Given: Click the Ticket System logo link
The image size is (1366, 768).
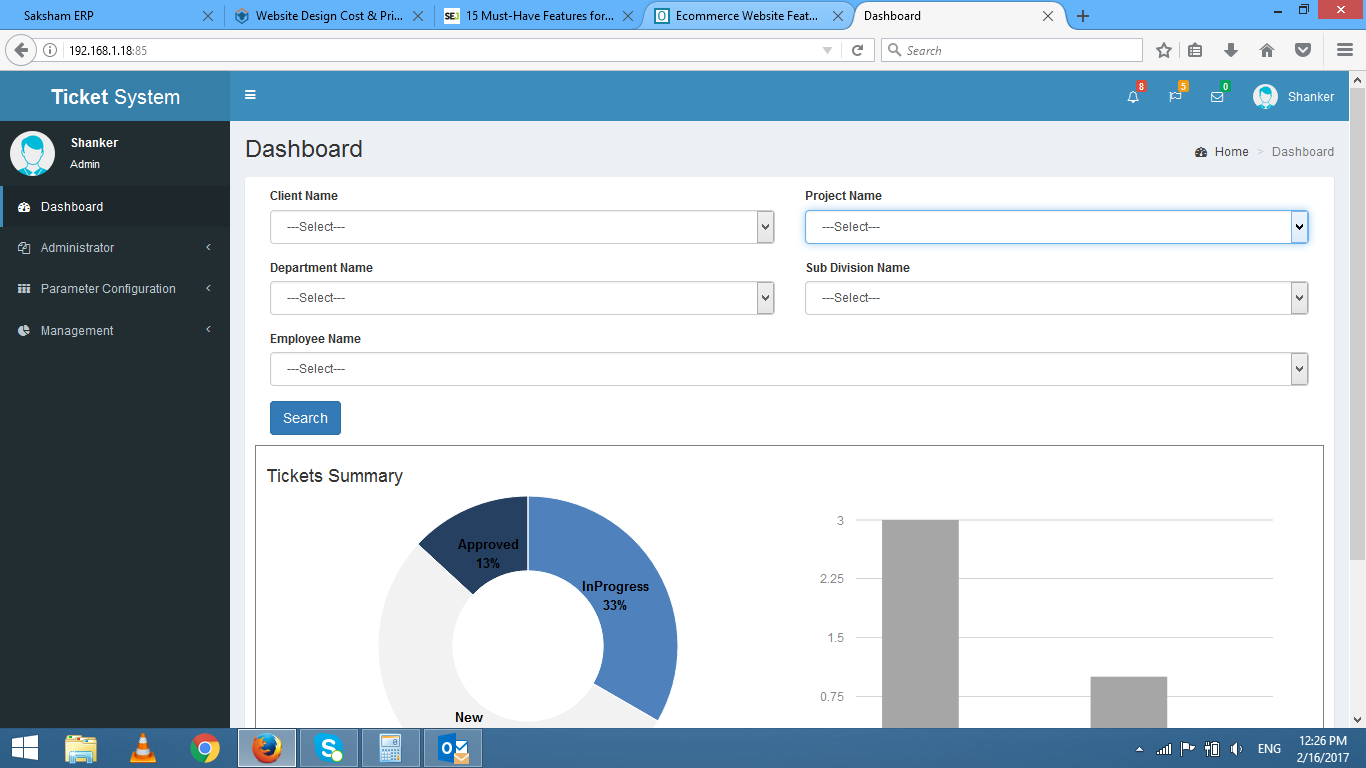Looking at the screenshot, I should pos(115,97).
